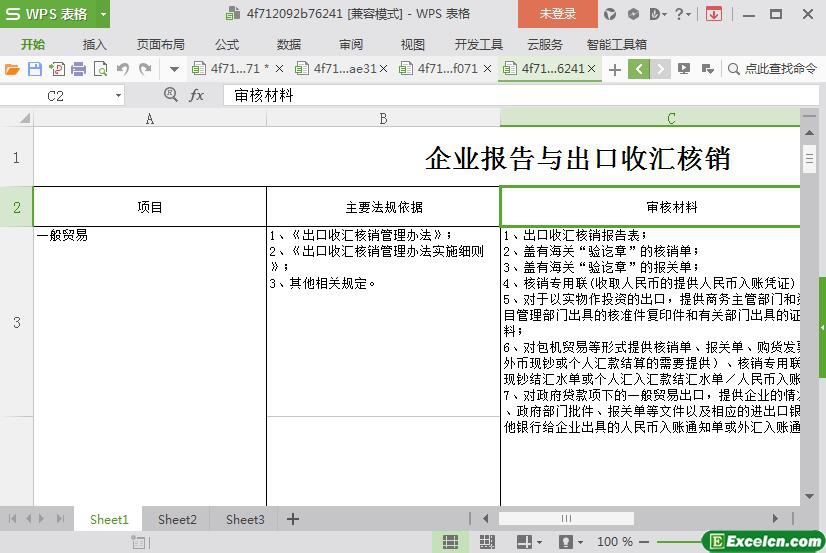The height and width of the screenshot is (553, 826).
Task: Click the Print Preview icon
Action: coord(100,69)
